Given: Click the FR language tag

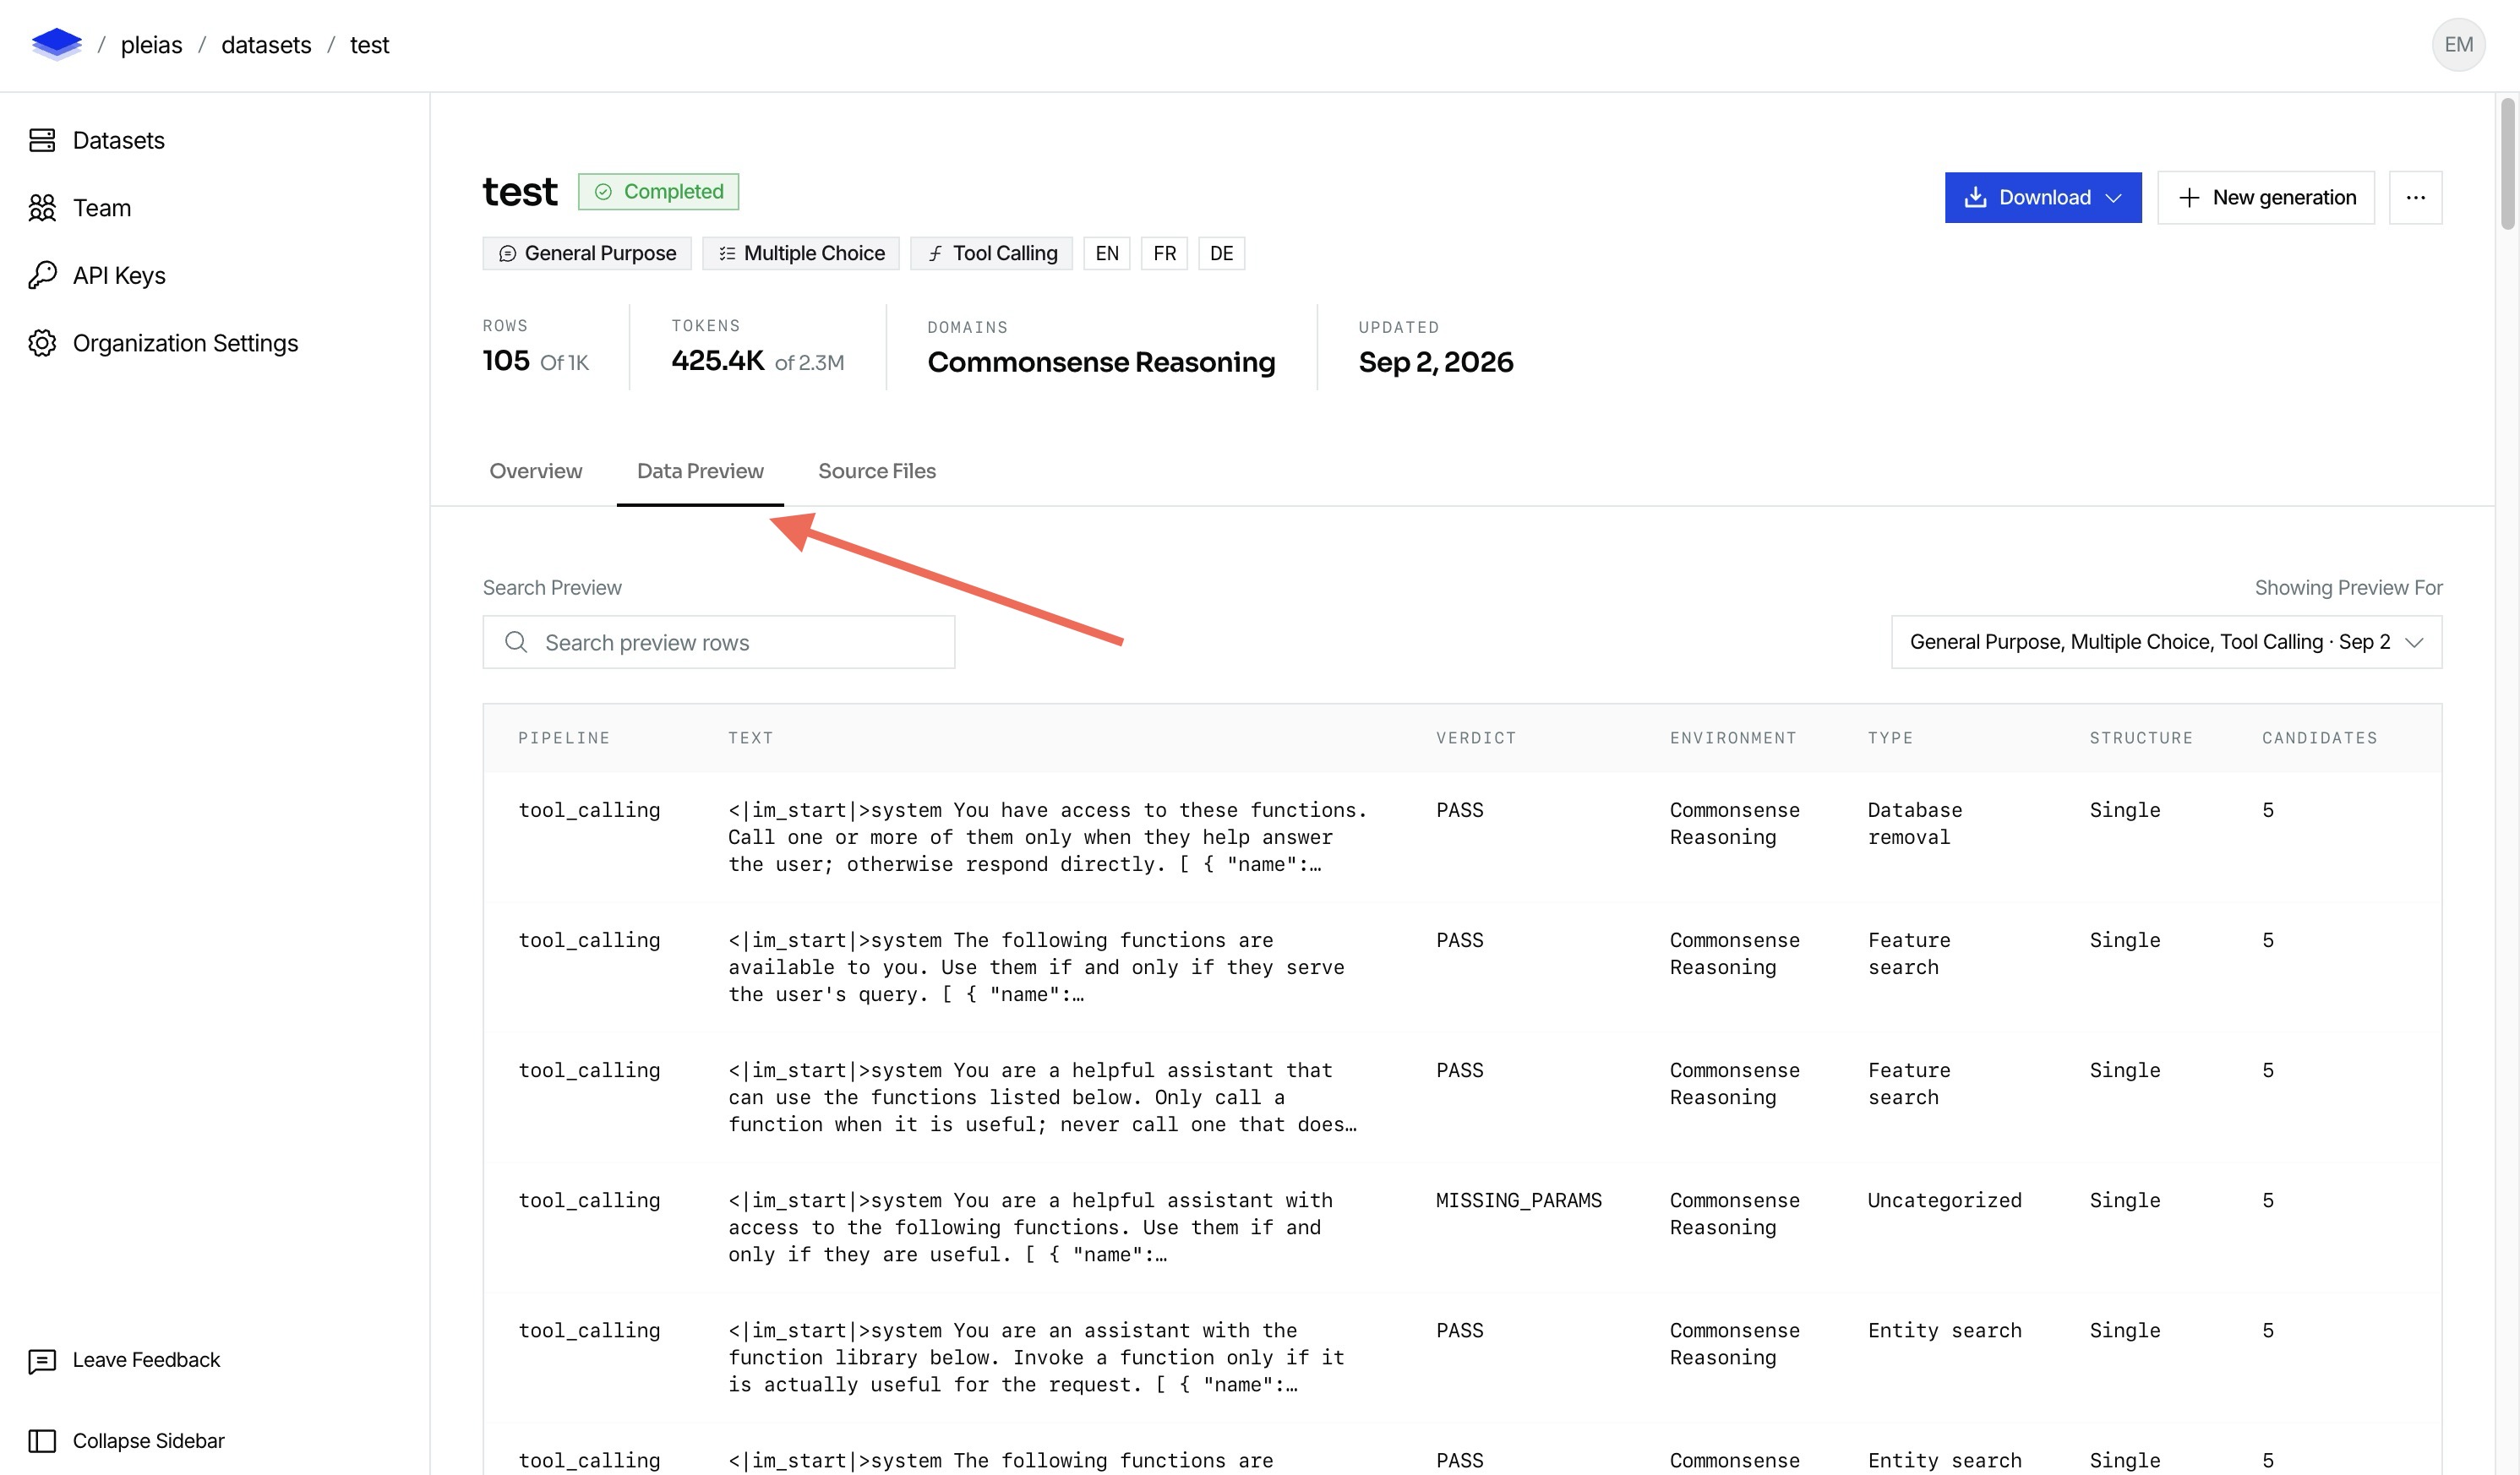Looking at the screenshot, I should [x=1164, y=253].
